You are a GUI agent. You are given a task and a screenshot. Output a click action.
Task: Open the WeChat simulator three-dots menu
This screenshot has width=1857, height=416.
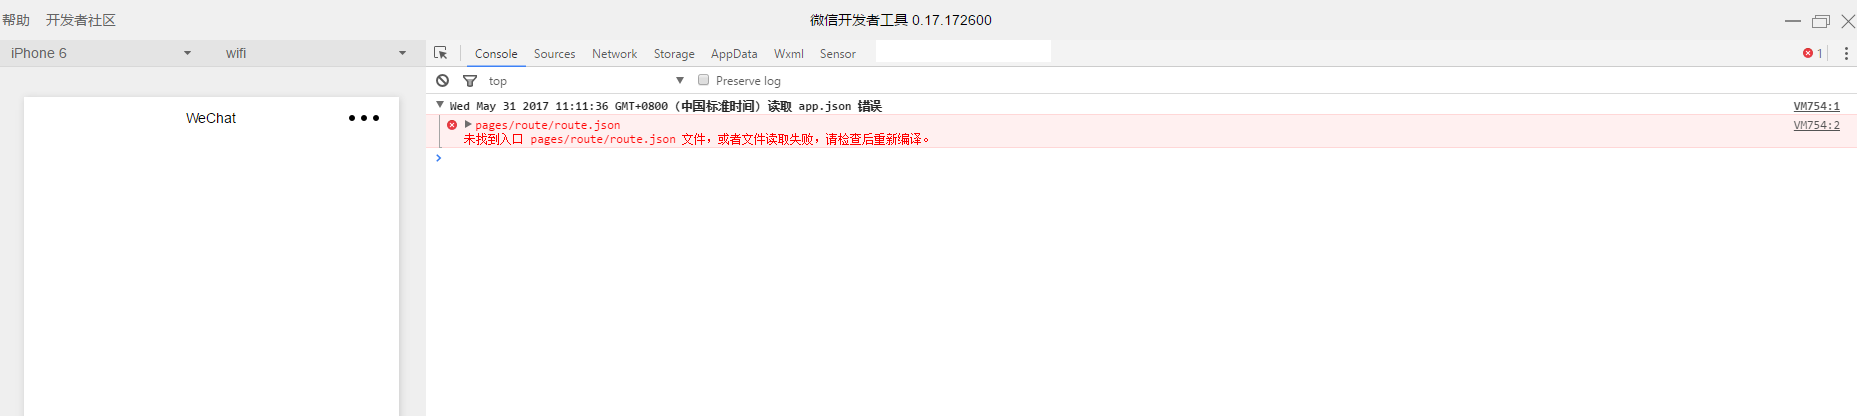364,118
